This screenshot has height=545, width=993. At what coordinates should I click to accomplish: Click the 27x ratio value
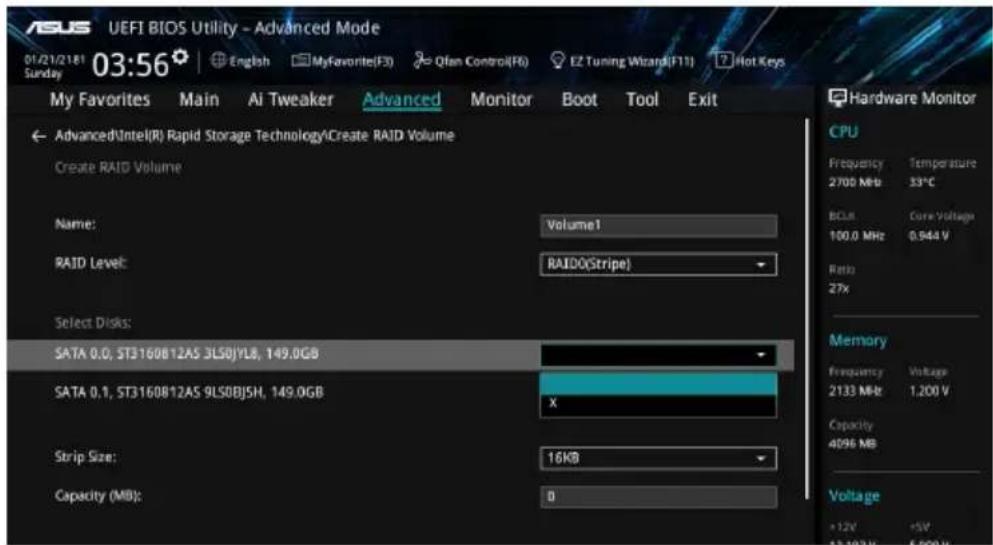(839, 289)
